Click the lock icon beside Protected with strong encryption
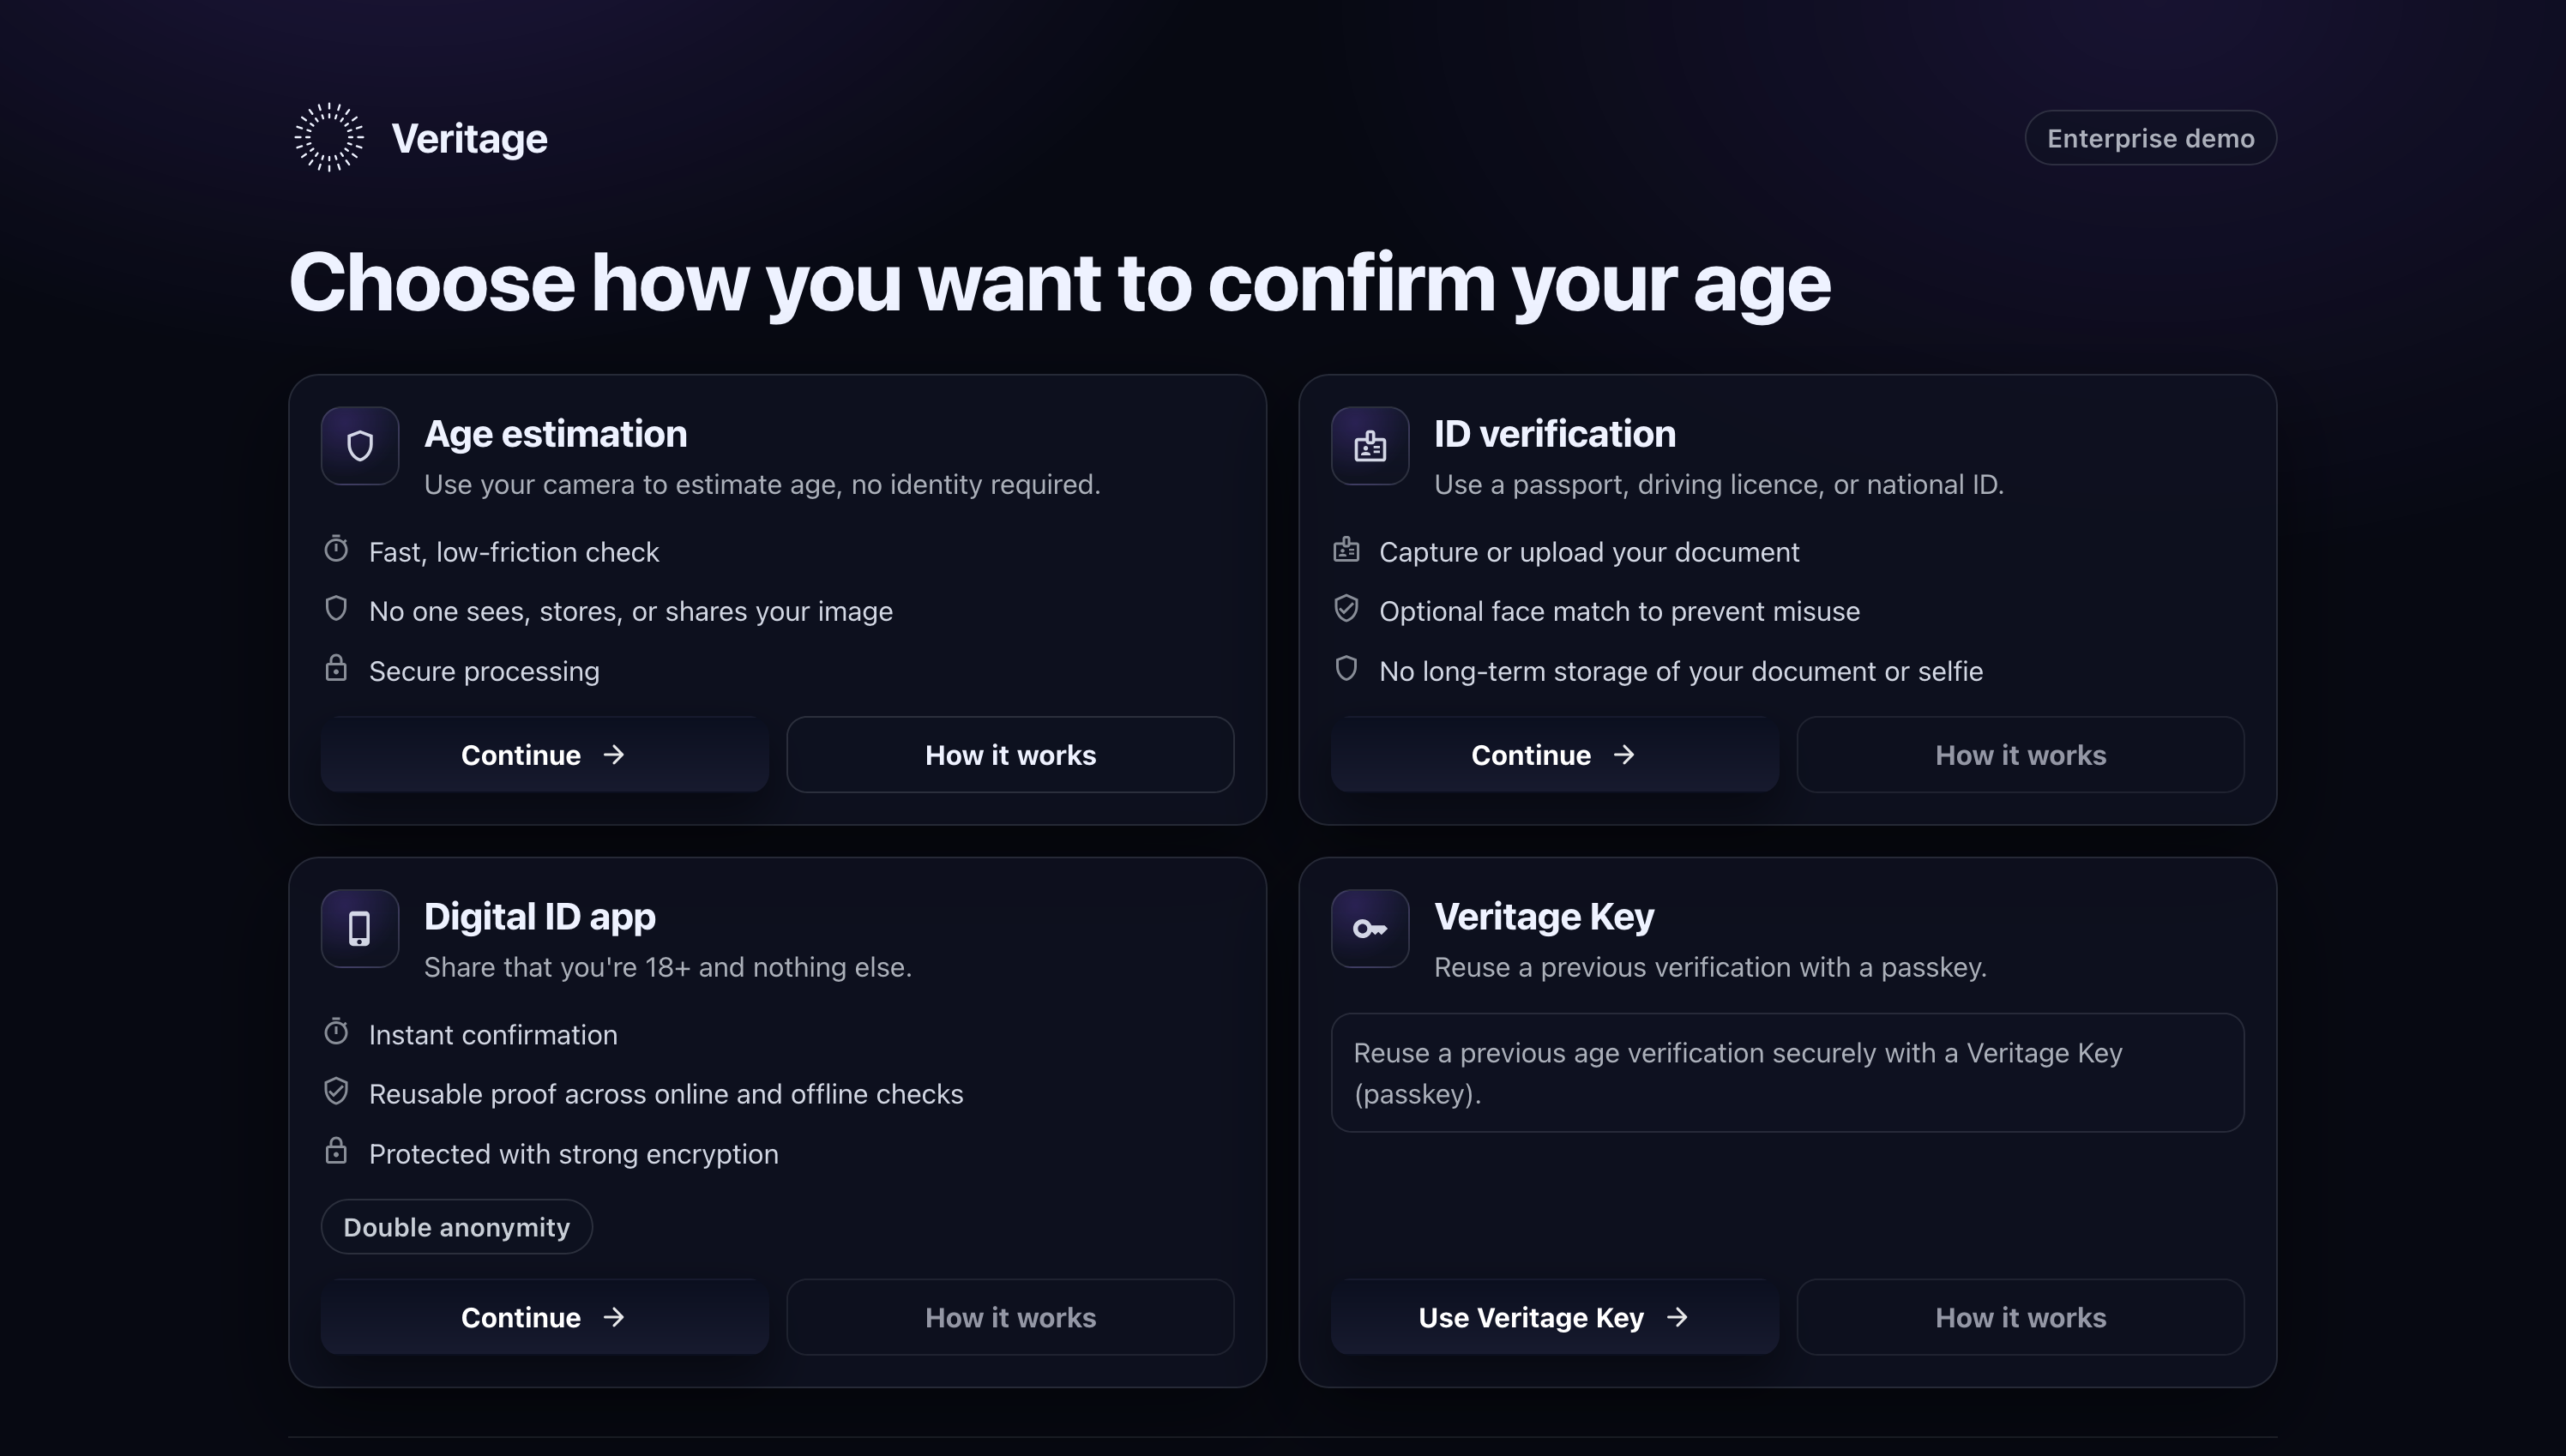 [336, 1151]
